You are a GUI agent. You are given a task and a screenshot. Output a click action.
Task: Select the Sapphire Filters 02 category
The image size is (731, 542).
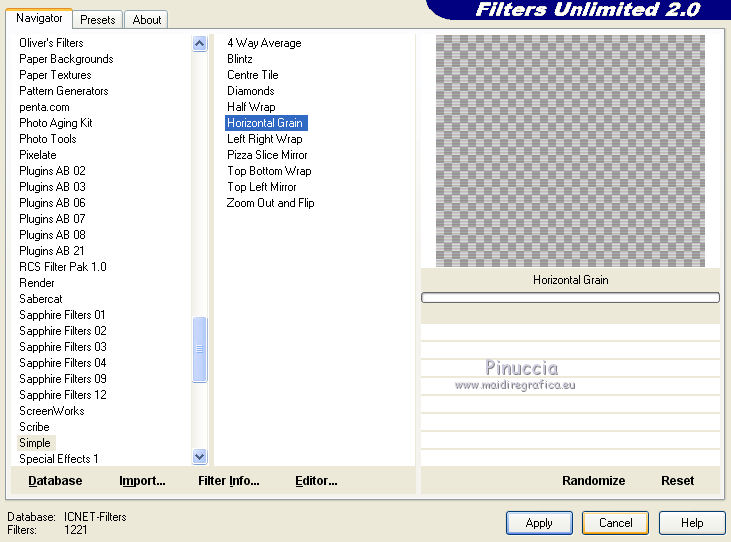coord(62,331)
